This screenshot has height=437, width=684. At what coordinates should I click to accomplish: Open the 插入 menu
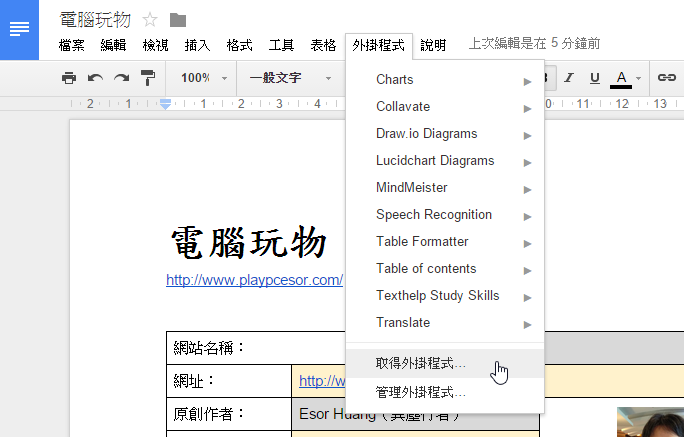click(x=197, y=45)
